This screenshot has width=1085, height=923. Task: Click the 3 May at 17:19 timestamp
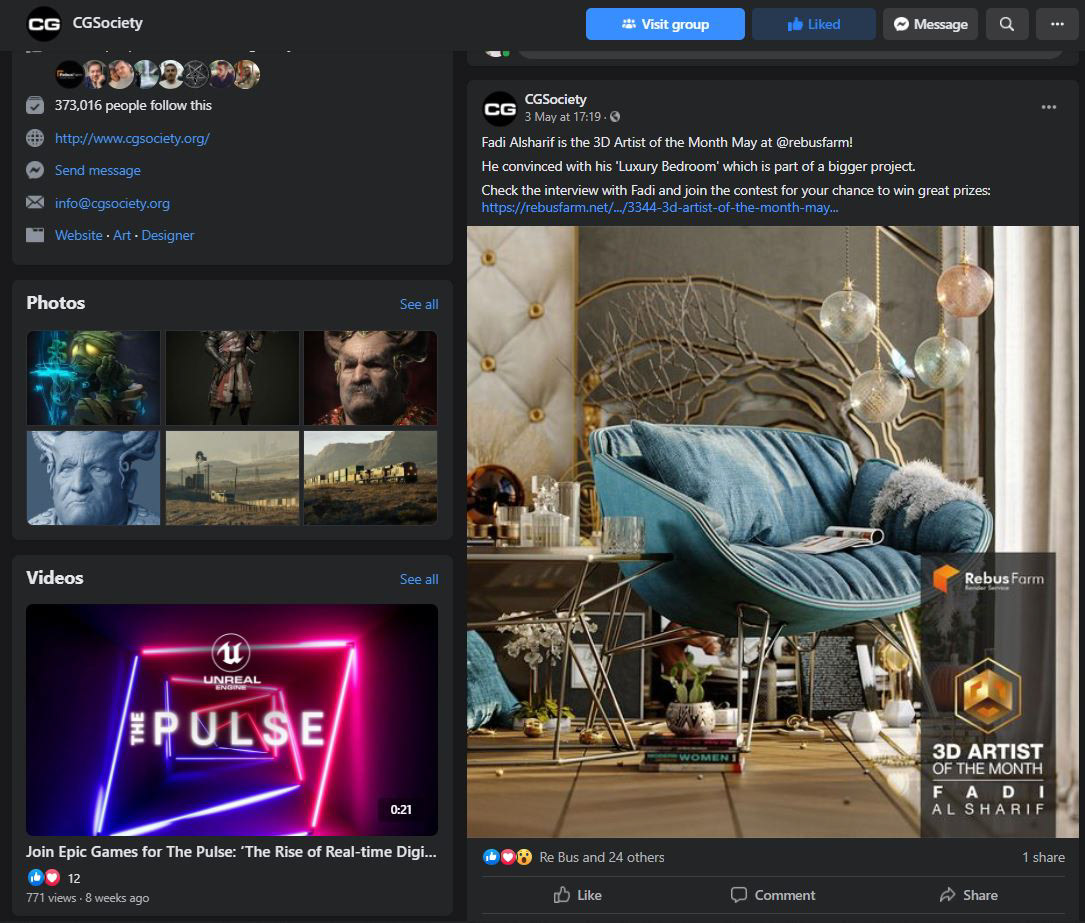point(562,117)
